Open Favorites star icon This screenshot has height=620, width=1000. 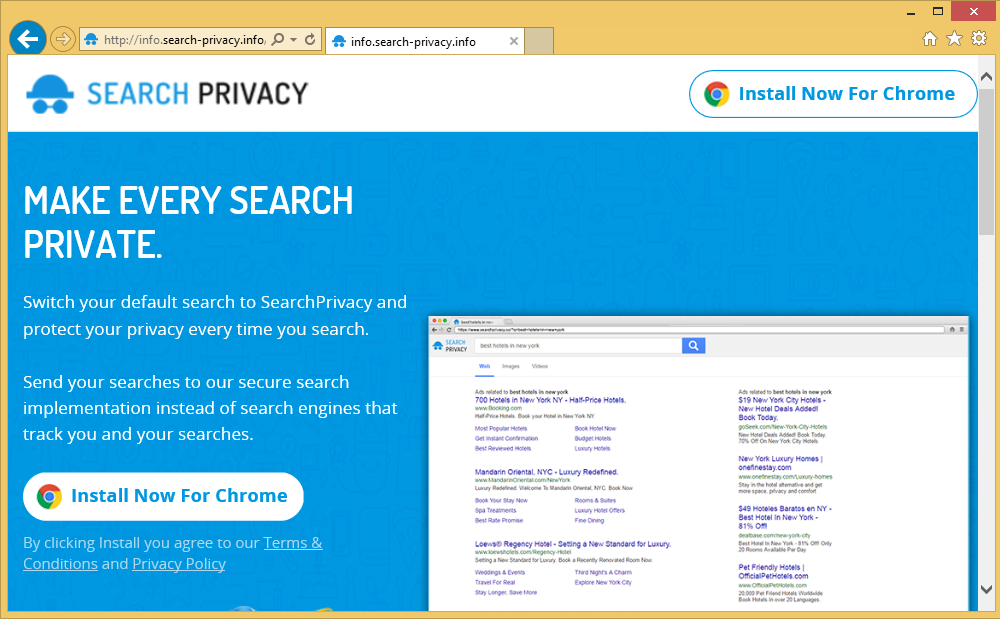coord(954,39)
